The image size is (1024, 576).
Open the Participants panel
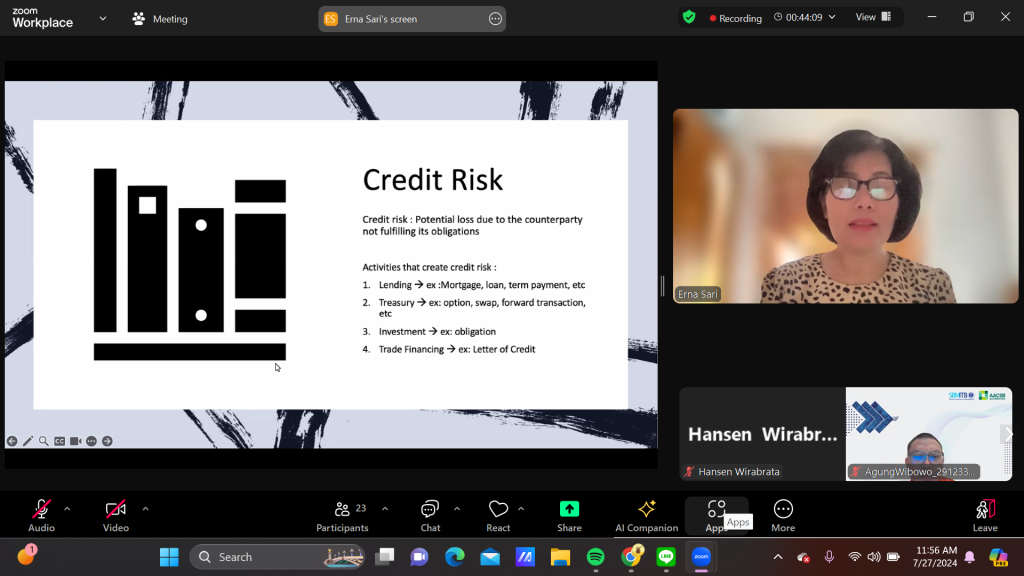tap(342, 514)
